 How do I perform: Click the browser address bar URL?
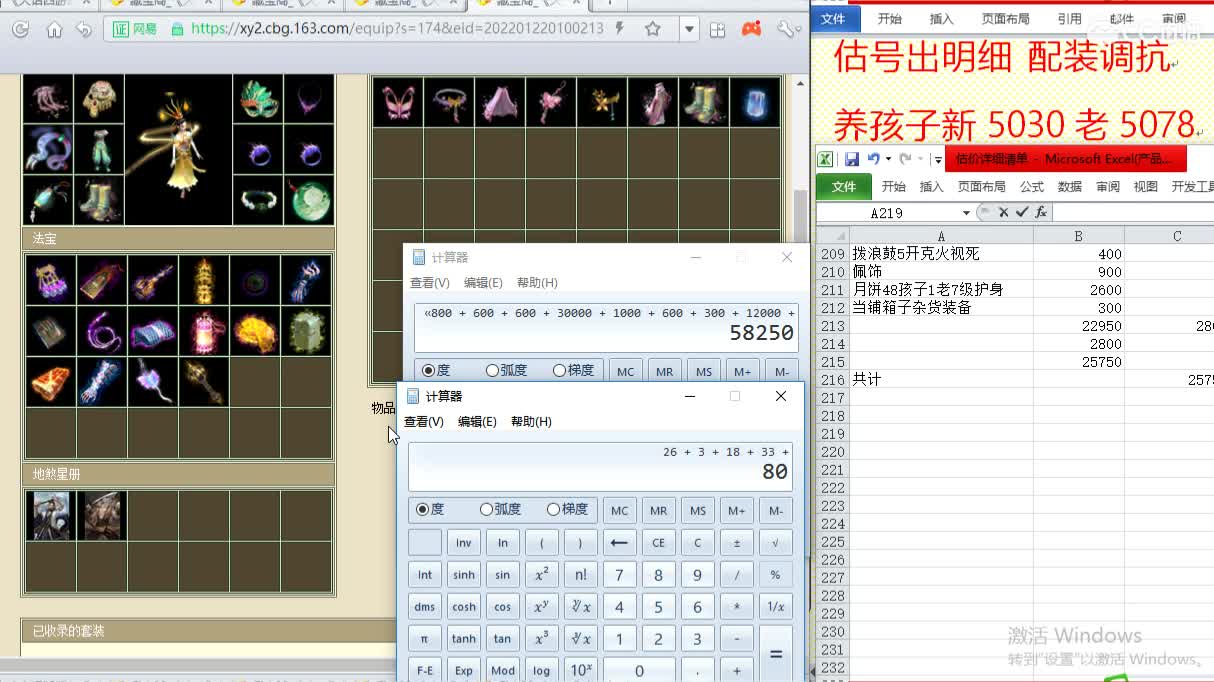click(x=396, y=29)
